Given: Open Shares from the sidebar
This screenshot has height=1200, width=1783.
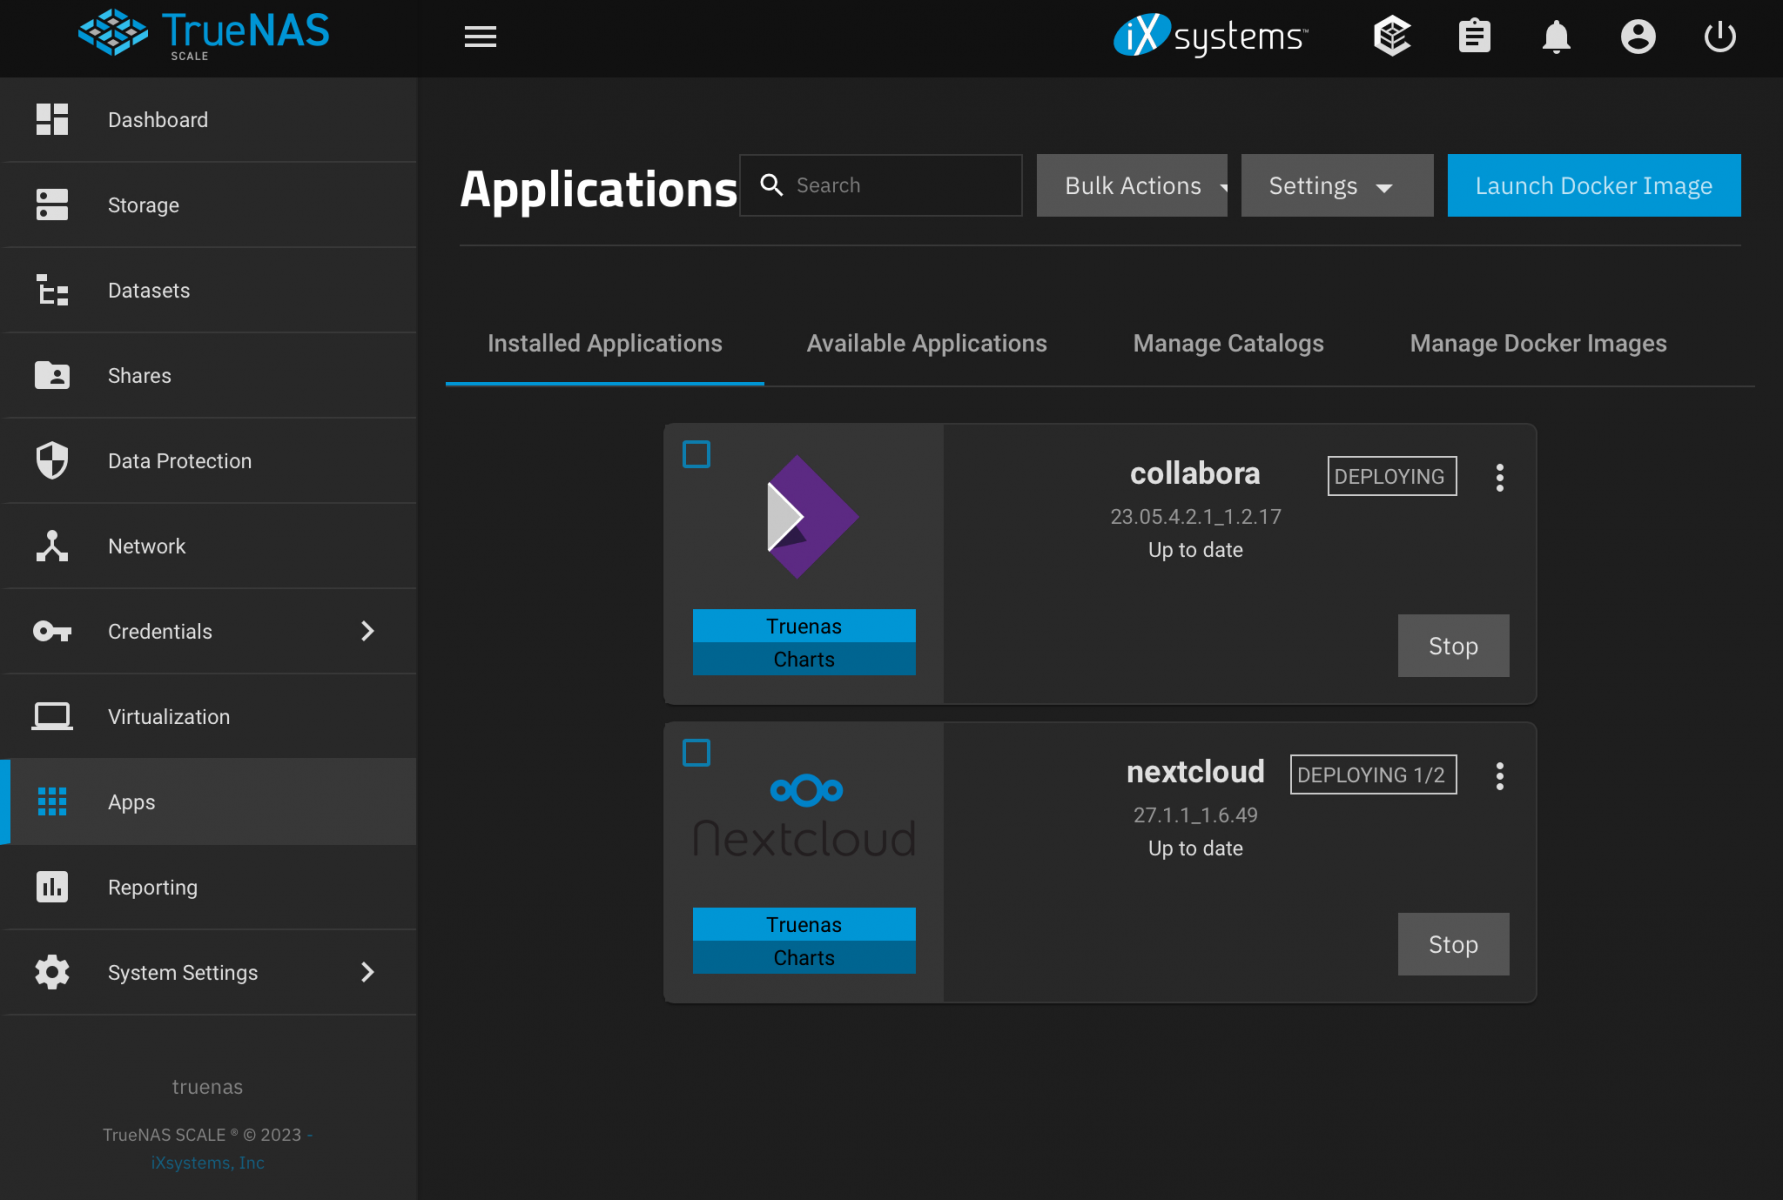Looking at the screenshot, I should [209, 375].
